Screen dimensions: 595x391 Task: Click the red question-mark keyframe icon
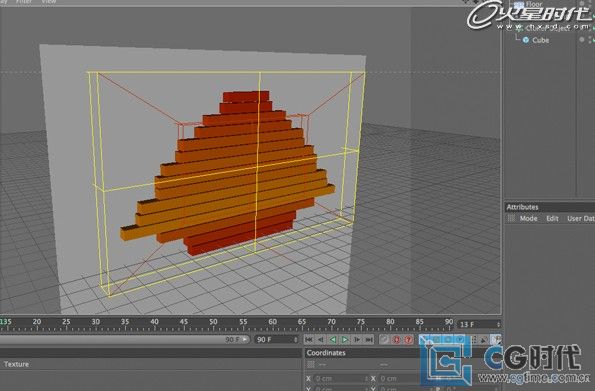pos(408,339)
